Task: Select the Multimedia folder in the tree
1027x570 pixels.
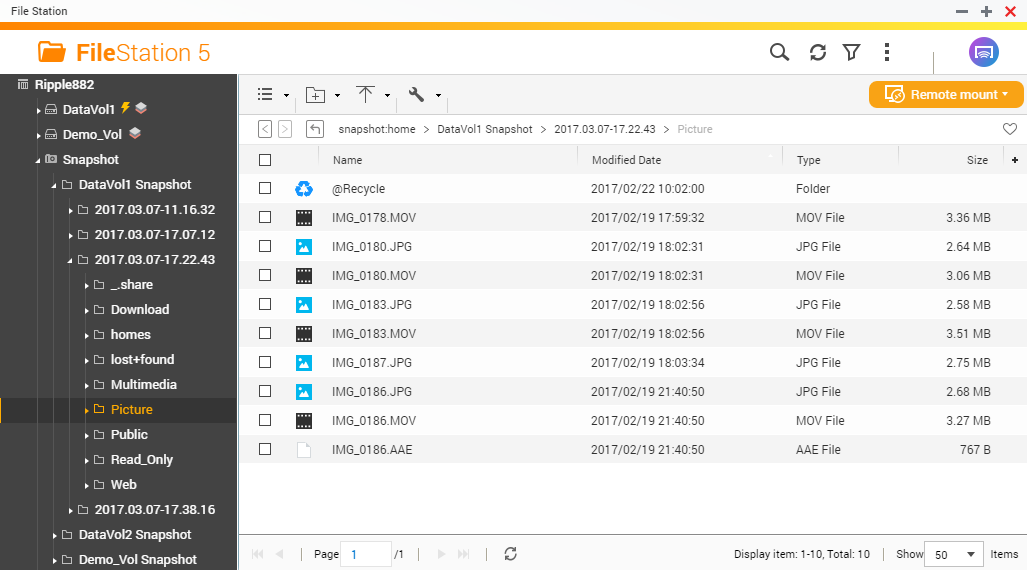Action: (143, 385)
